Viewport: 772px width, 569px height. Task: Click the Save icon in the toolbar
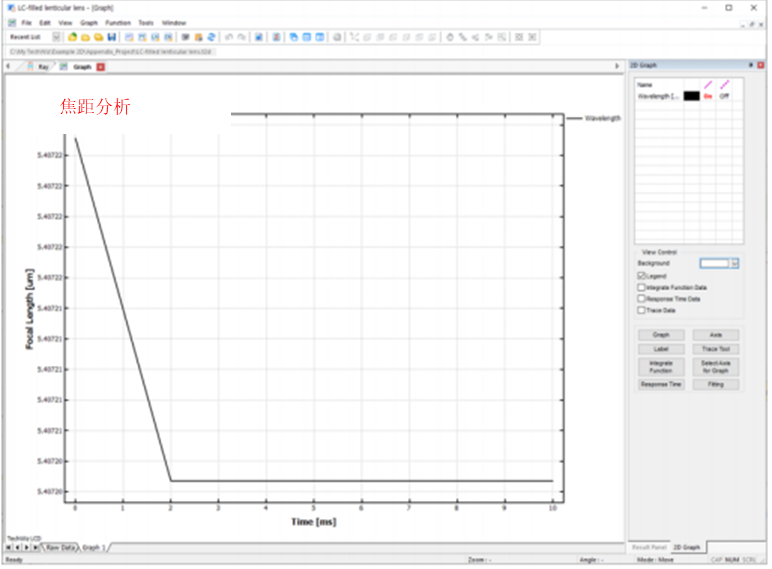111,37
